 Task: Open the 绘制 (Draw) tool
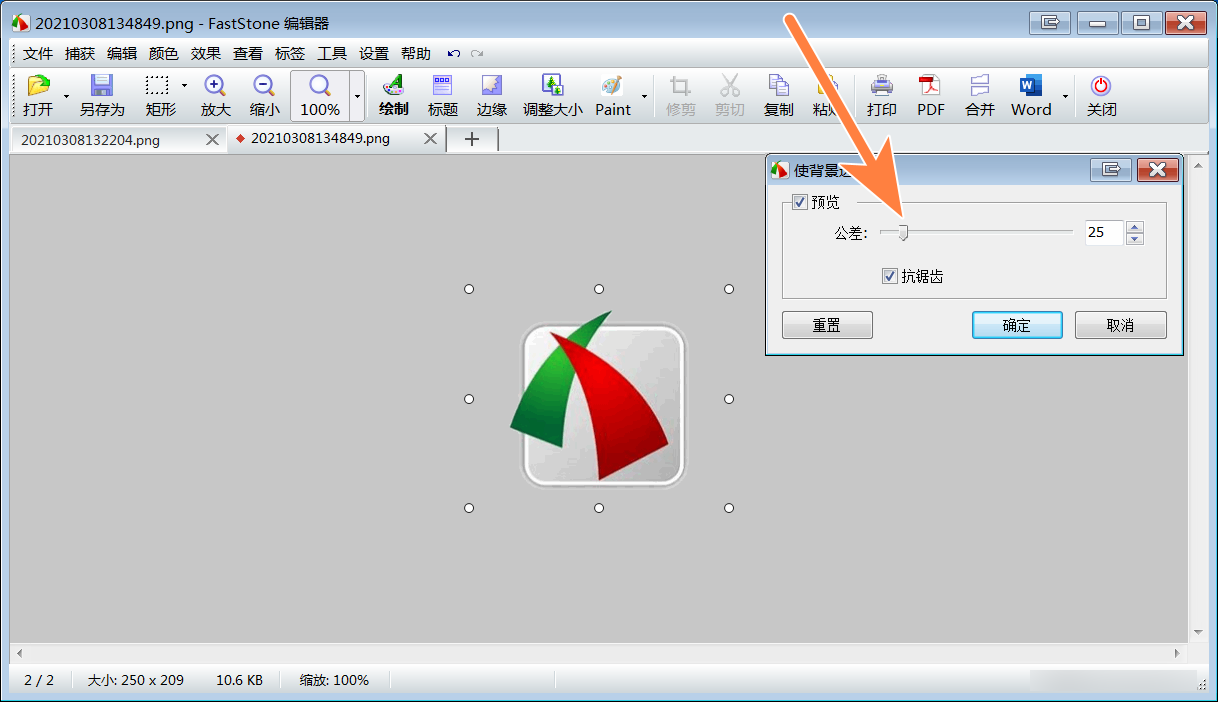click(x=394, y=96)
